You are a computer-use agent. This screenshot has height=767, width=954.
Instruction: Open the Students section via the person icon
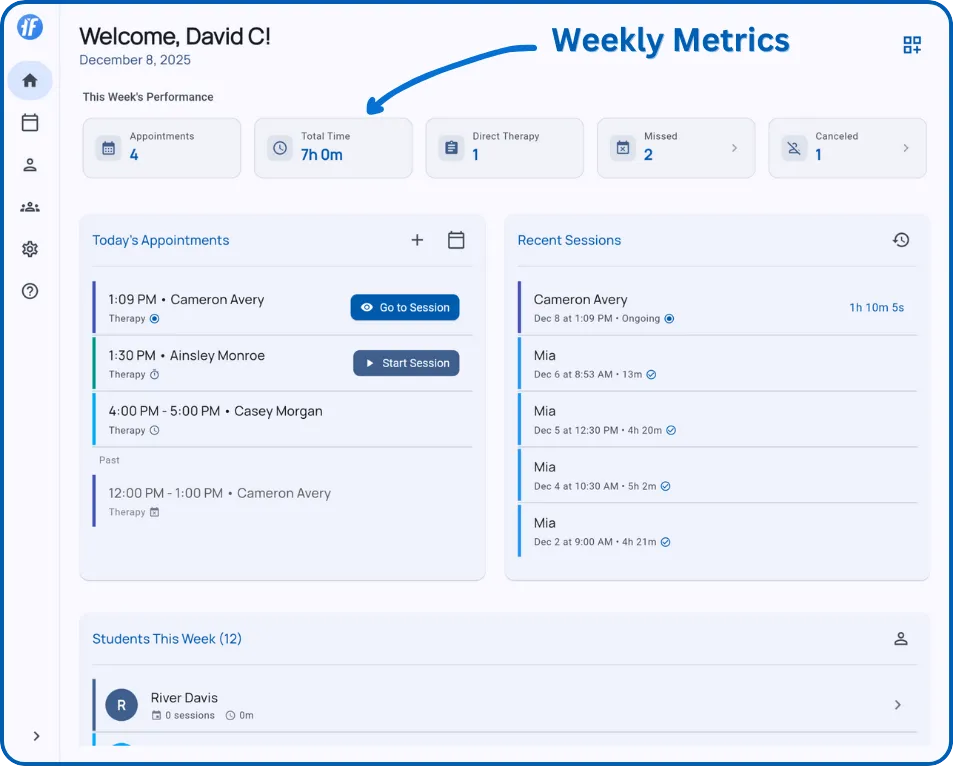pyautogui.click(x=30, y=165)
